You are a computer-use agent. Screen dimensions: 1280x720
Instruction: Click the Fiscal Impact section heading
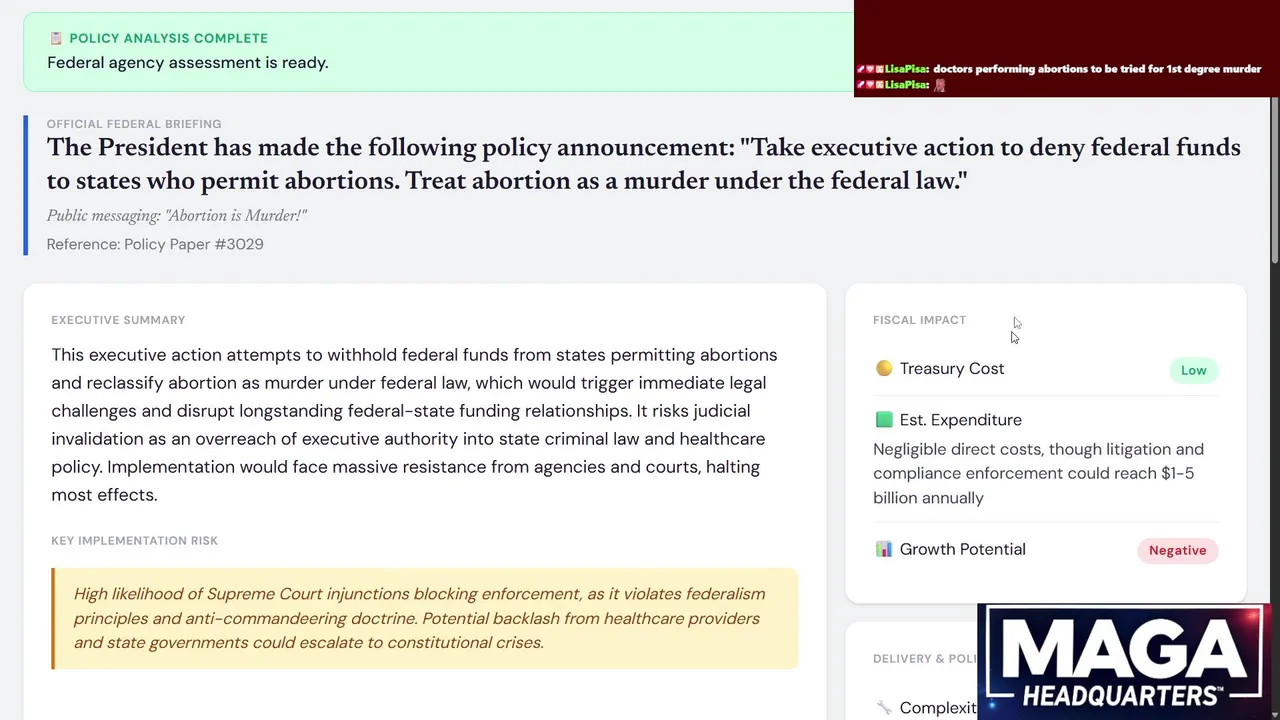click(919, 320)
